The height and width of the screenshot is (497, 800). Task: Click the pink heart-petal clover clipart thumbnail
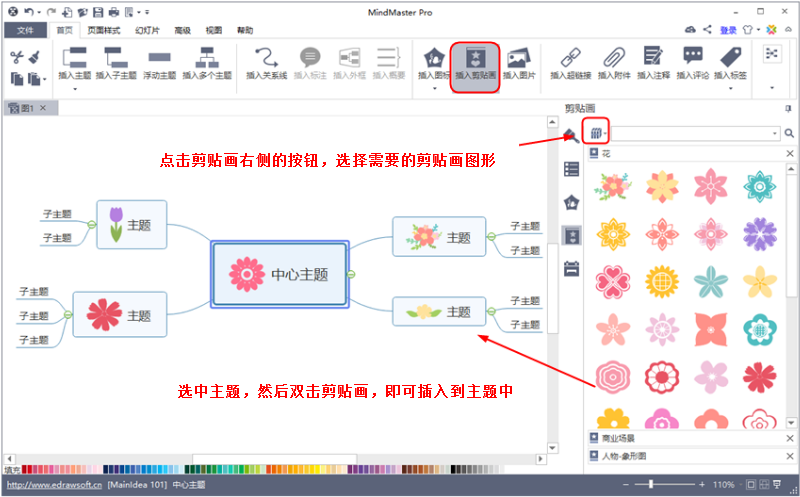coord(613,282)
